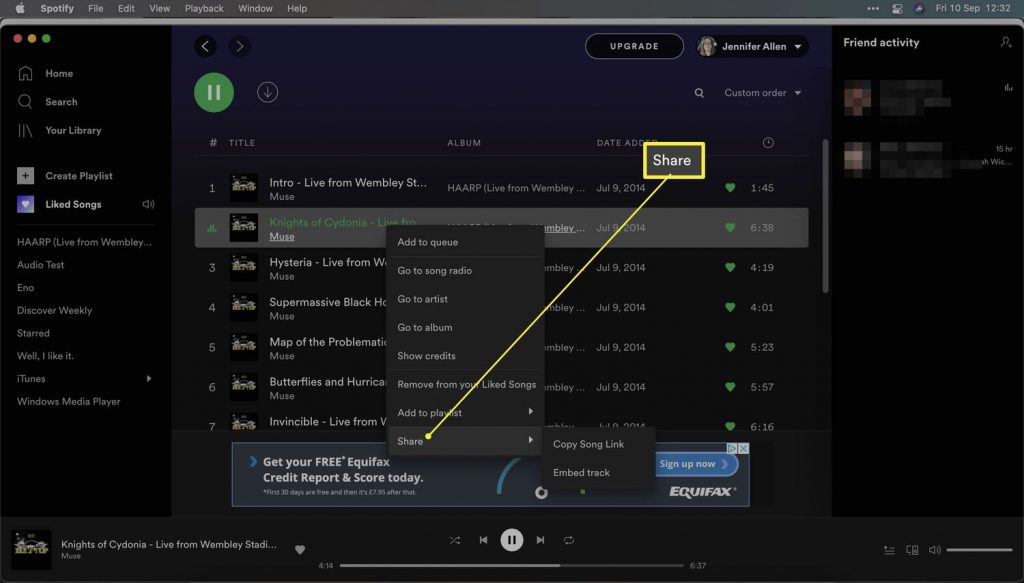Click Copy Song Link
Image resolution: width=1024 pixels, height=583 pixels.
[x=599, y=444]
